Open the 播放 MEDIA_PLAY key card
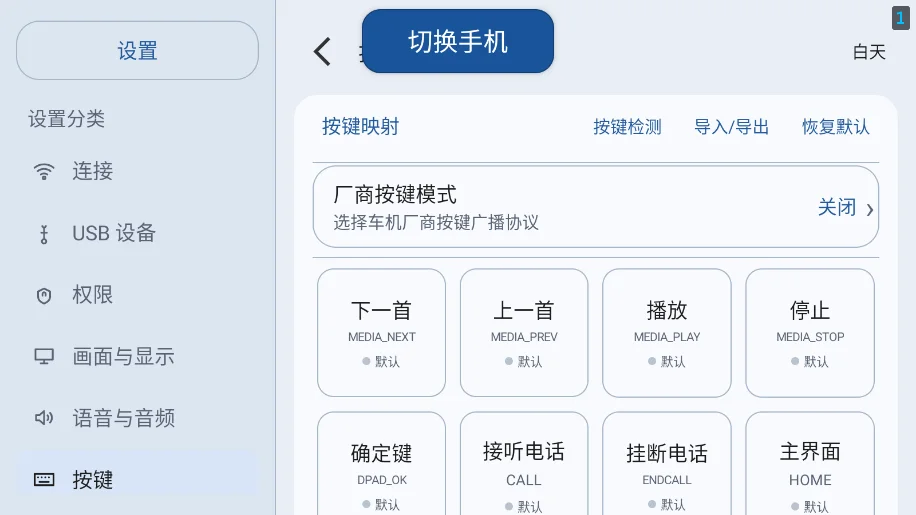 coord(667,333)
